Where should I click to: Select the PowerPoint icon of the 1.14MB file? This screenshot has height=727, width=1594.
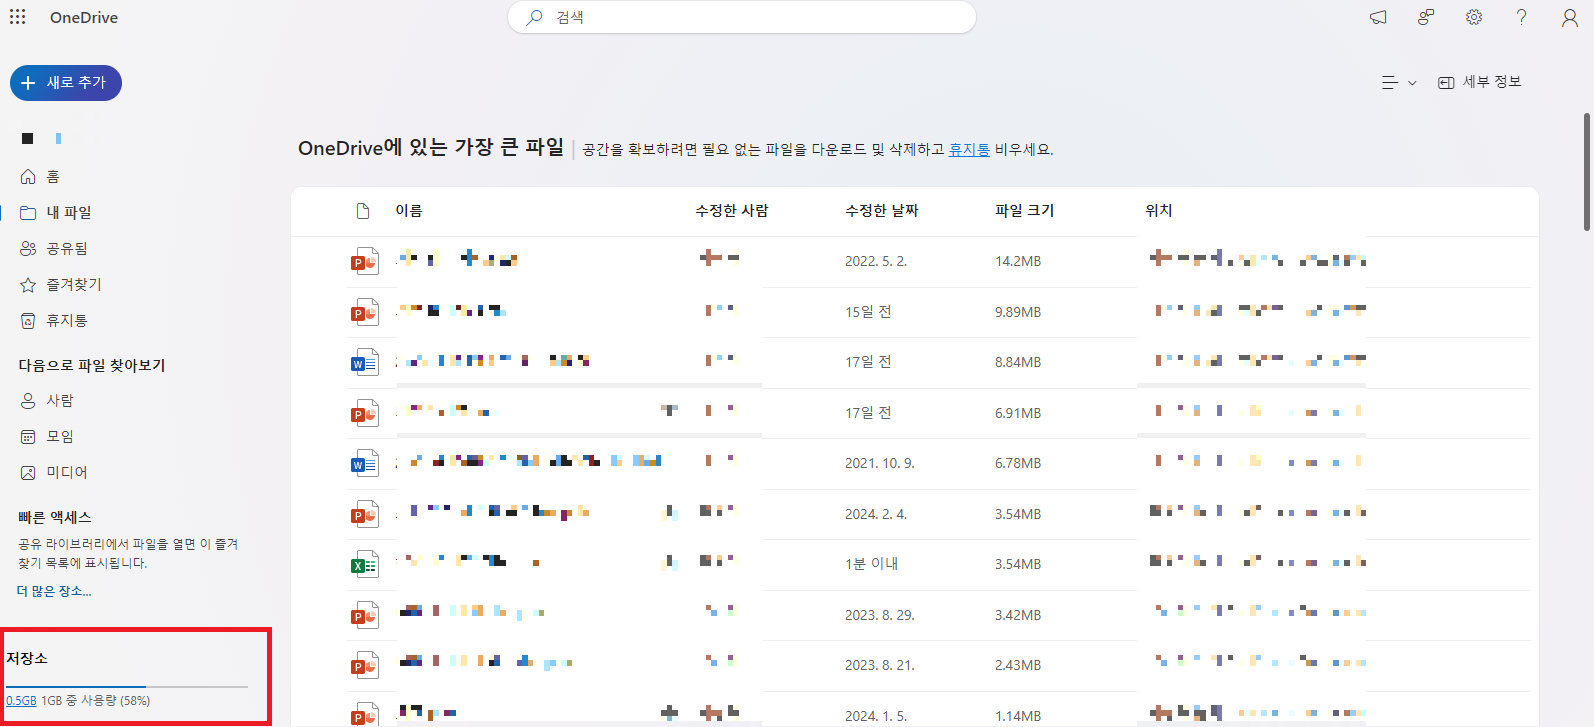point(364,714)
